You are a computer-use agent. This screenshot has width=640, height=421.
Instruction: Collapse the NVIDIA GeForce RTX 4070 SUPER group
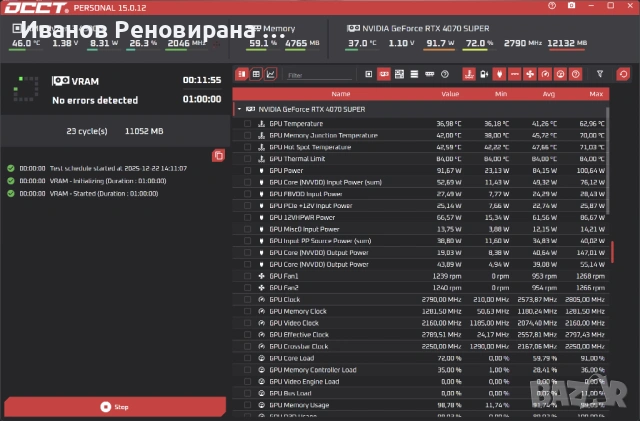click(x=240, y=109)
